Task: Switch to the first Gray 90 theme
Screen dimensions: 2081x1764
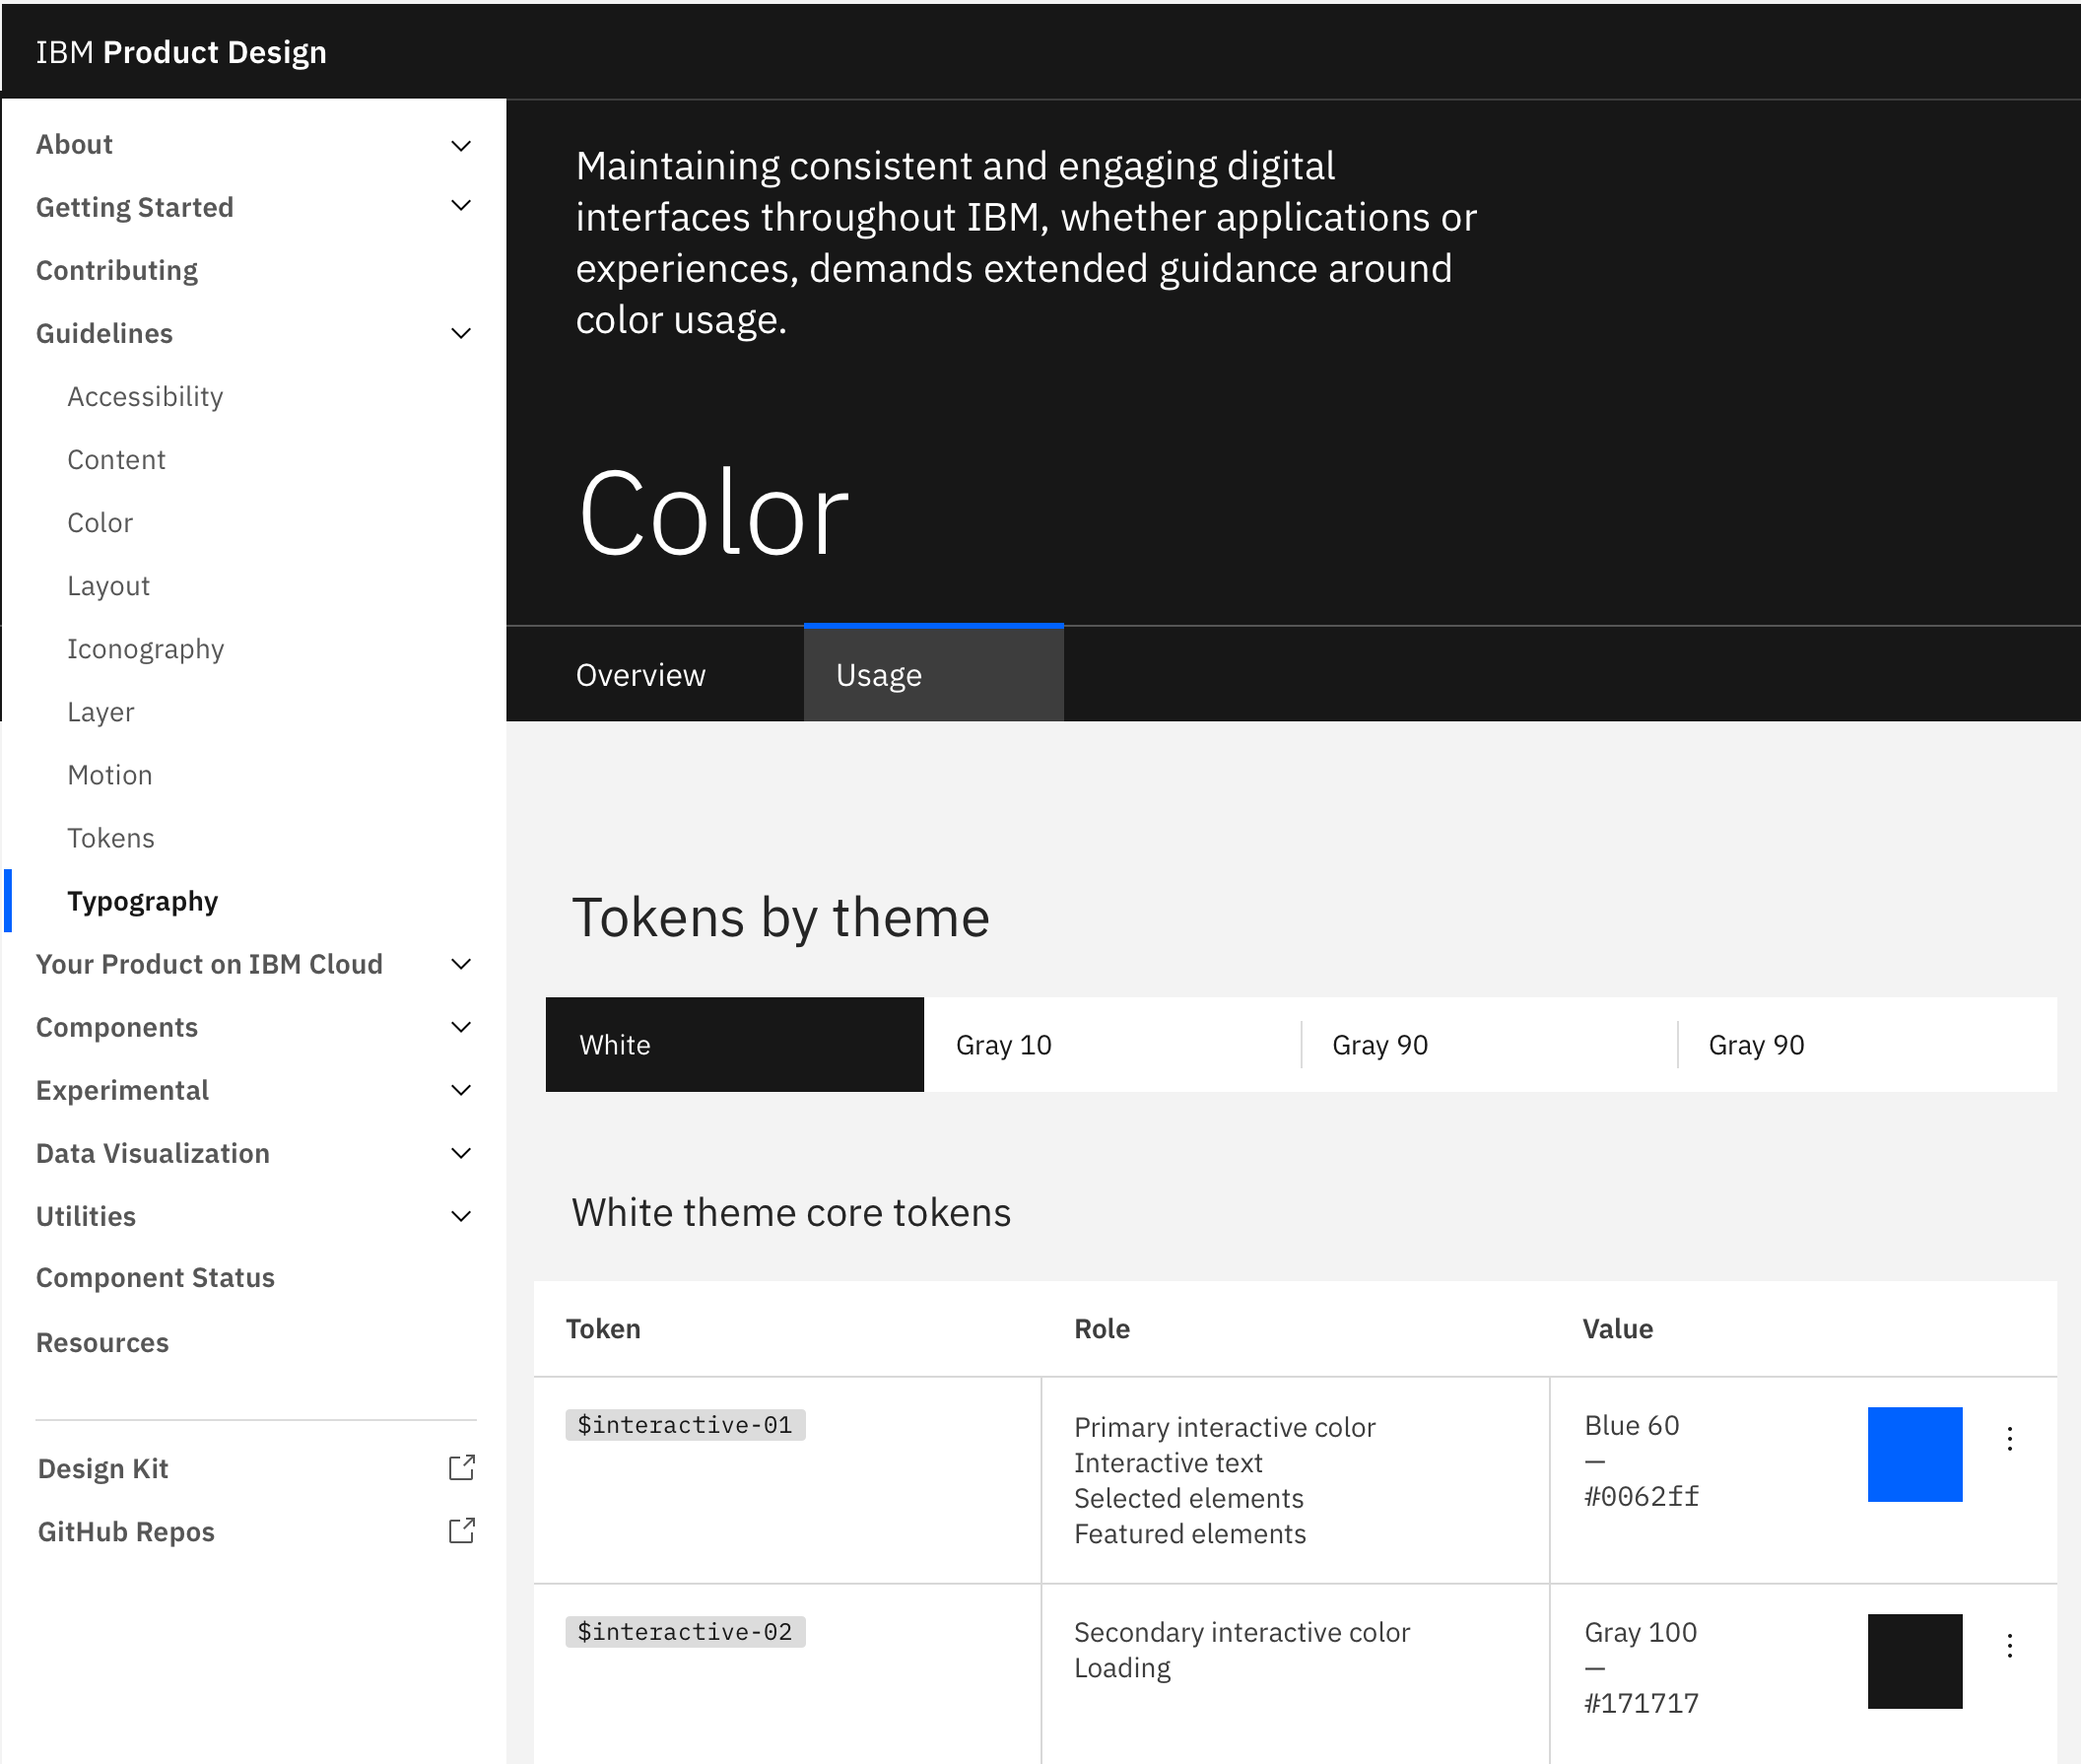Action: click(x=1380, y=1044)
